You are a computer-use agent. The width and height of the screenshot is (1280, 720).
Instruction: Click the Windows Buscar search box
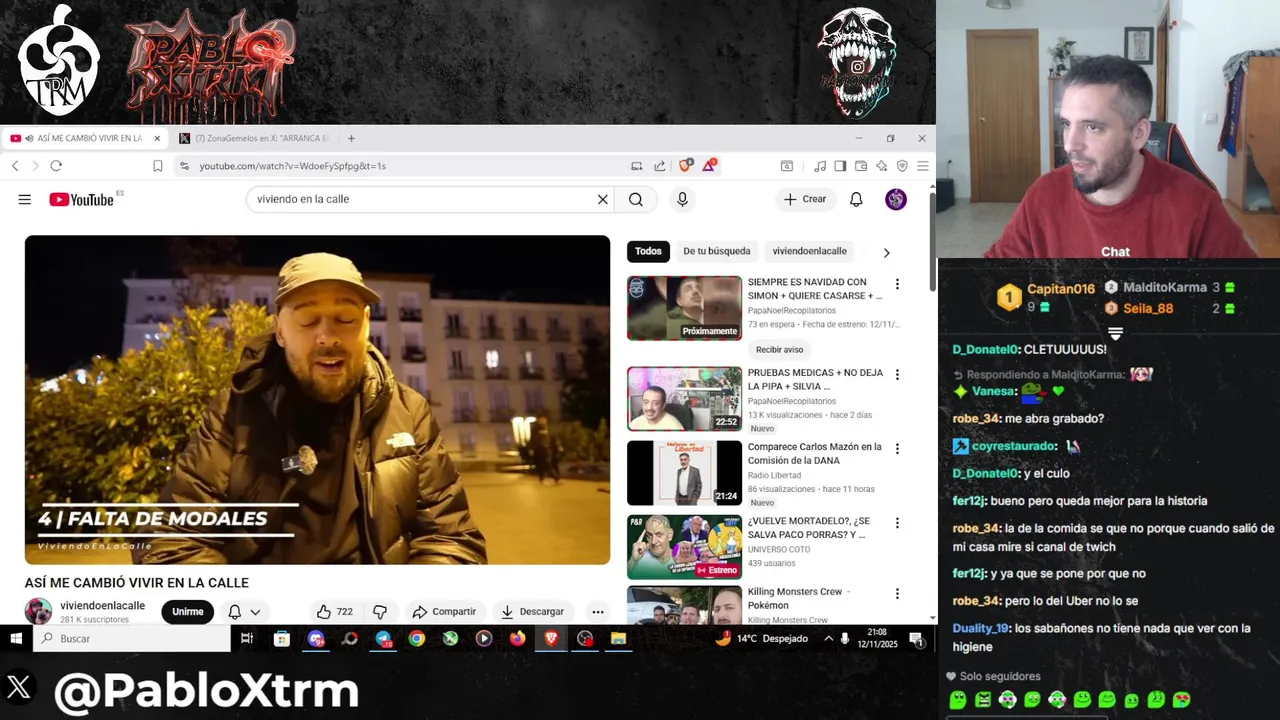tap(132, 638)
